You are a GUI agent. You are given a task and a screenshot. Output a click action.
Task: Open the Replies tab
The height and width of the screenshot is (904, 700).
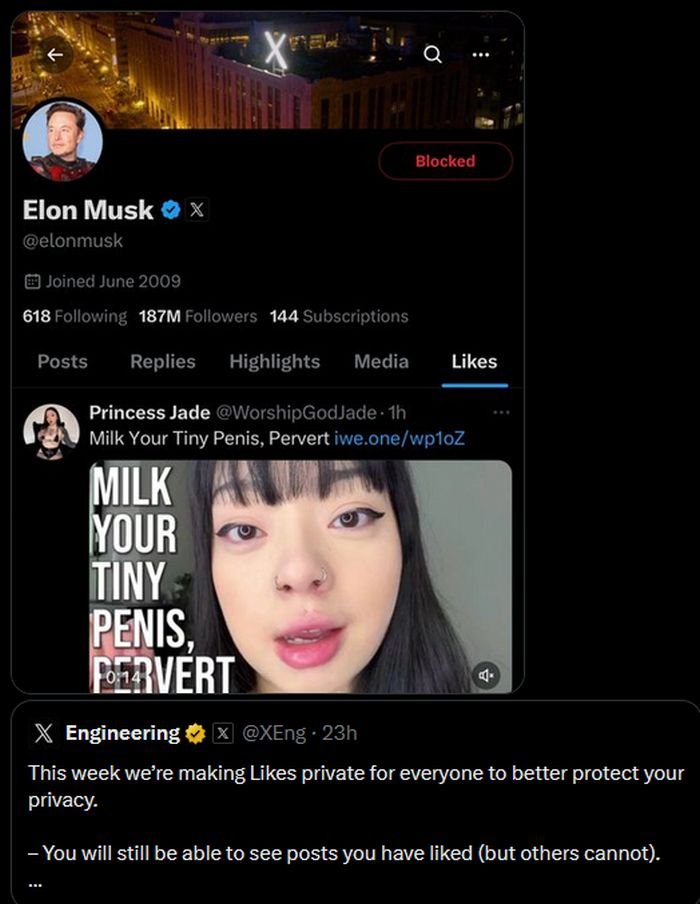(x=163, y=362)
